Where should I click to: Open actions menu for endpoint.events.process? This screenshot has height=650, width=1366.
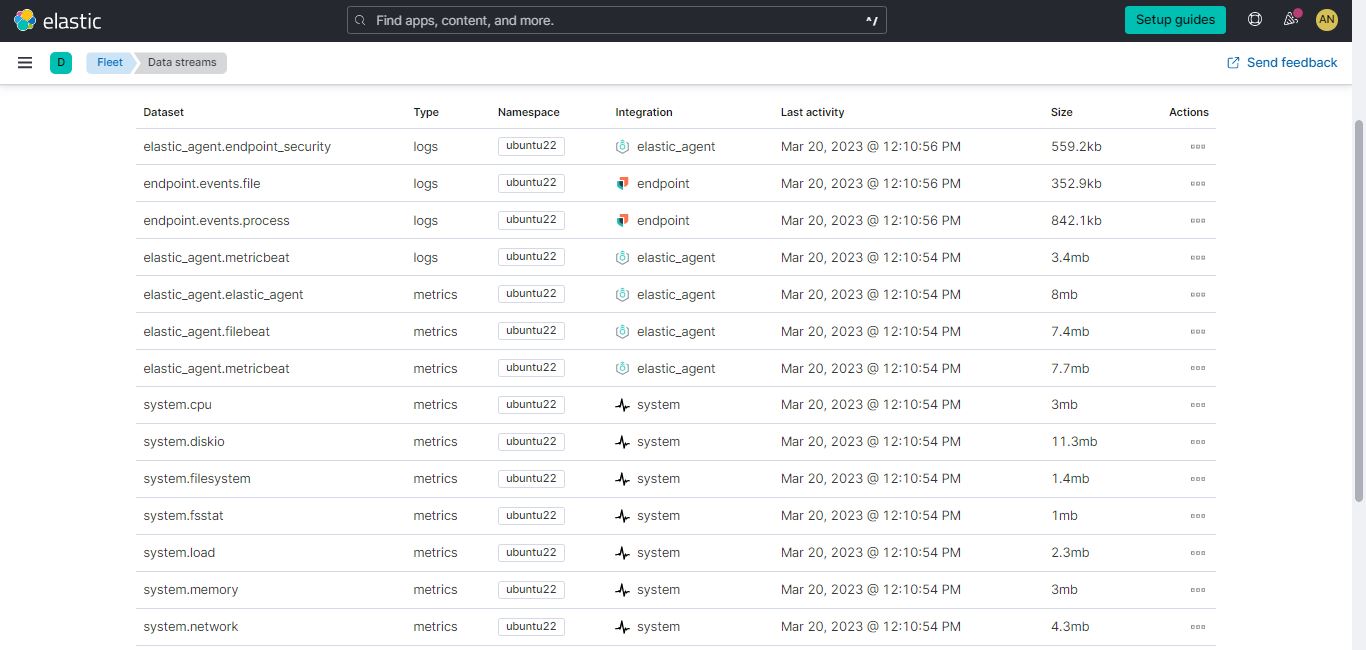click(1198, 220)
